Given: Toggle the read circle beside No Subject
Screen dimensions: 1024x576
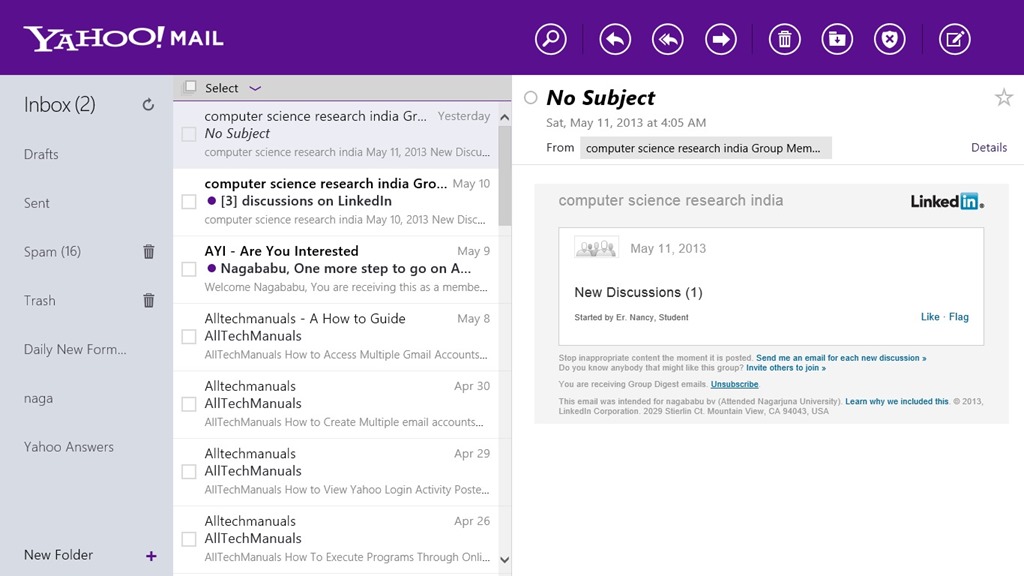Looking at the screenshot, I should (531, 98).
